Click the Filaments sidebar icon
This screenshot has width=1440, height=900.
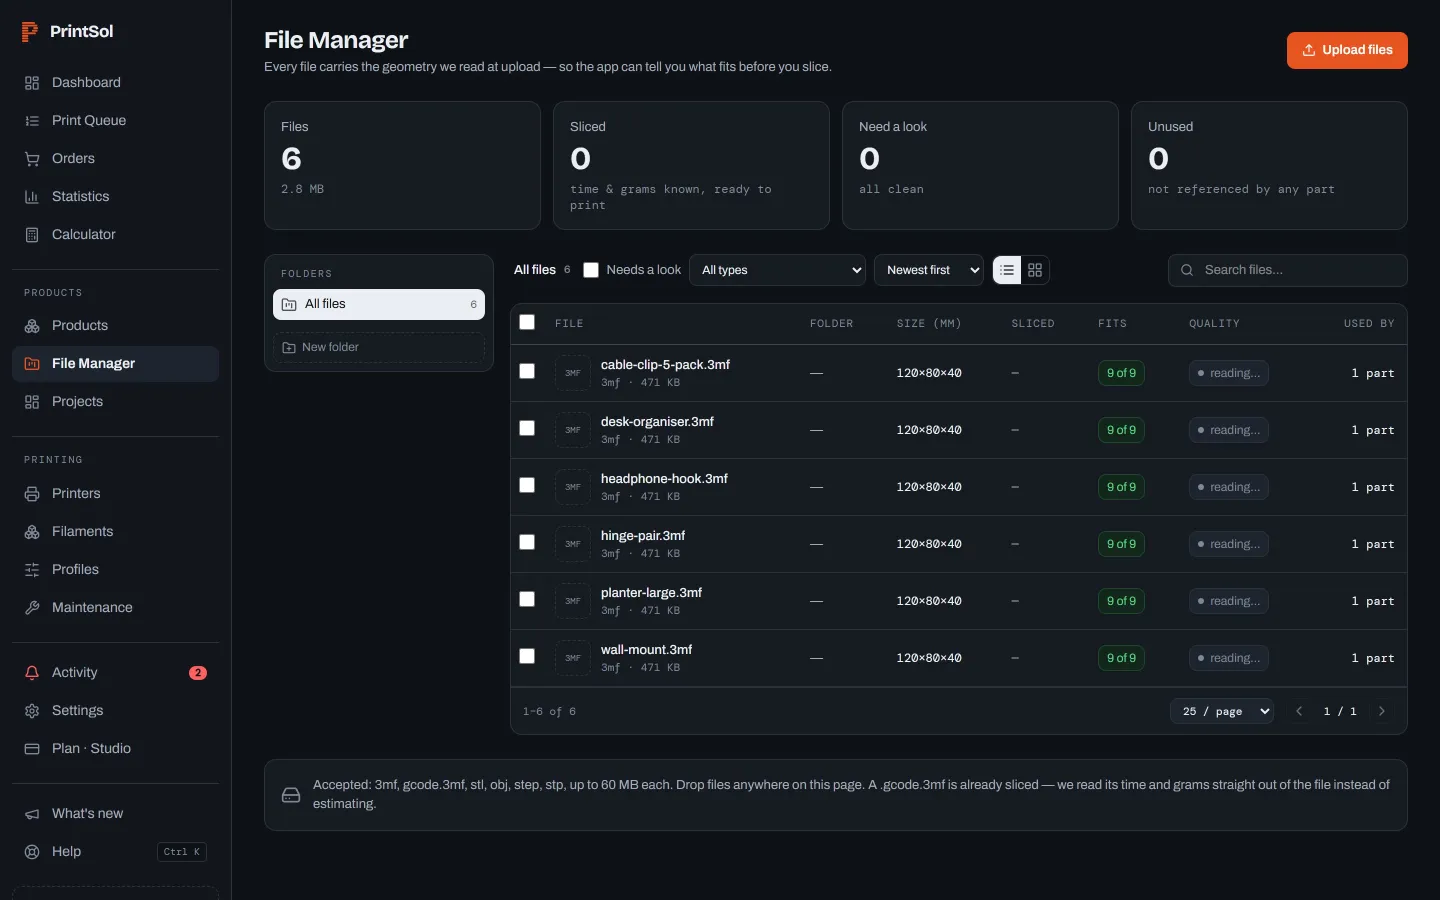point(32,532)
